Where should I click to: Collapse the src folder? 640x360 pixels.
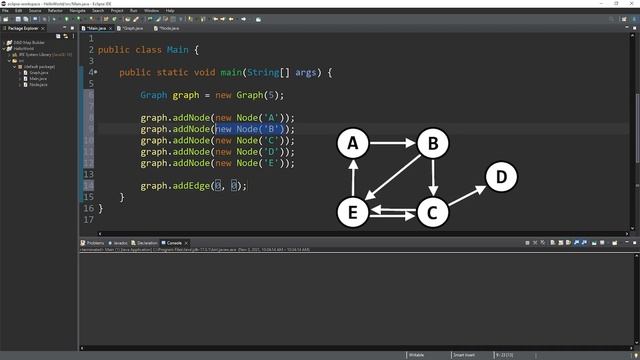(9, 61)
